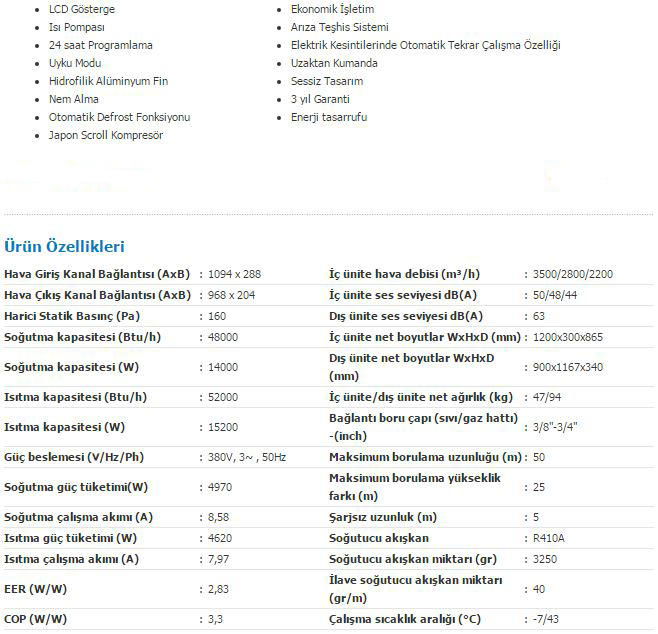Click the 'Ürün Özellikleri' heading
Image resolution: width=658 pixels, height=634 pixels.
point(64,246)
